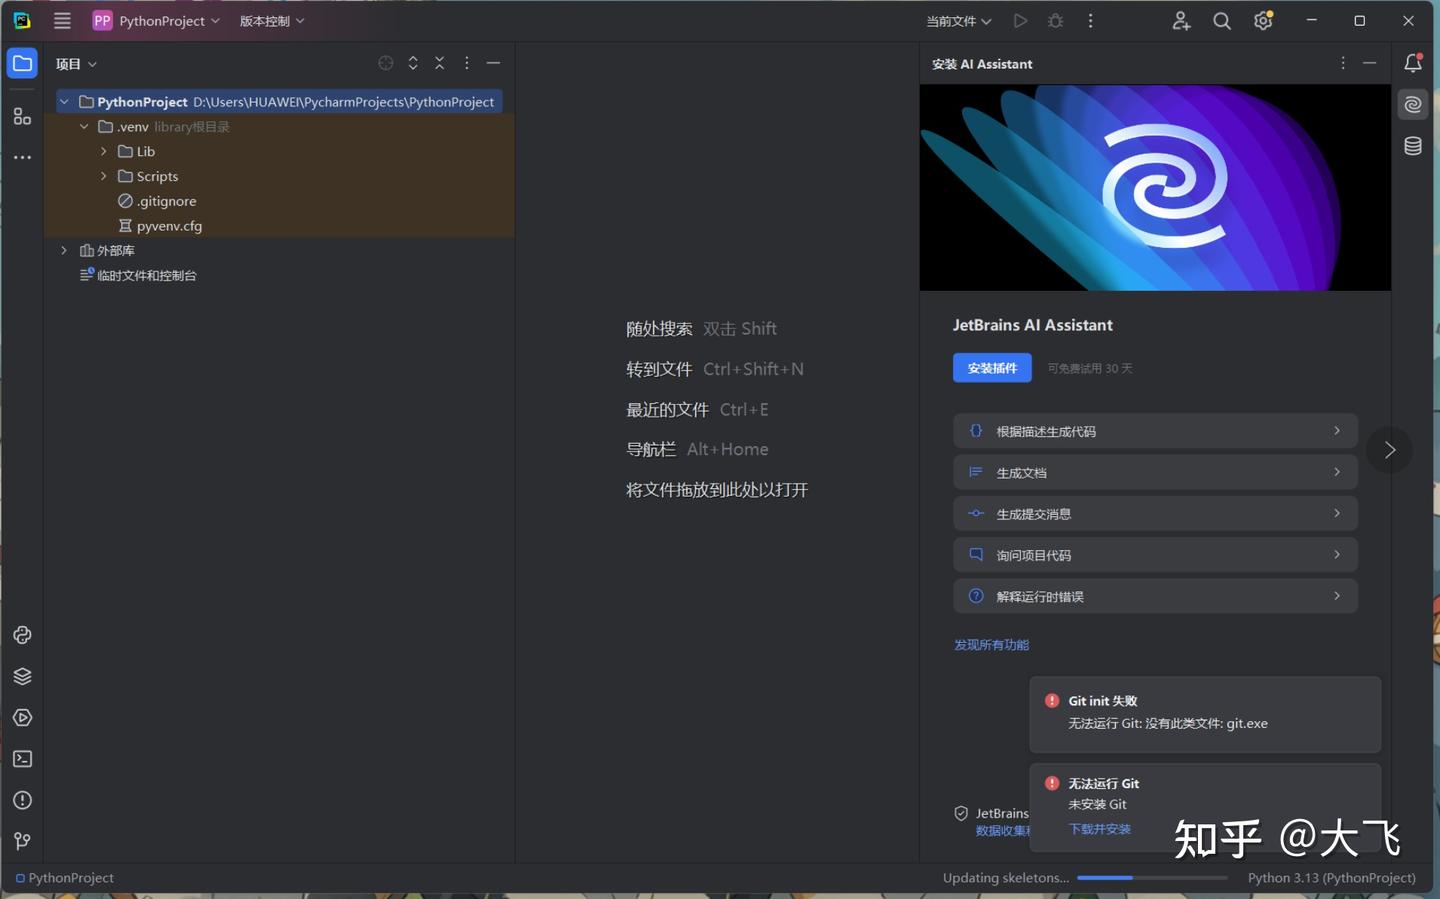Open notifications via the bell icon
1440x899 pixels.
[x=1413, y=63]
